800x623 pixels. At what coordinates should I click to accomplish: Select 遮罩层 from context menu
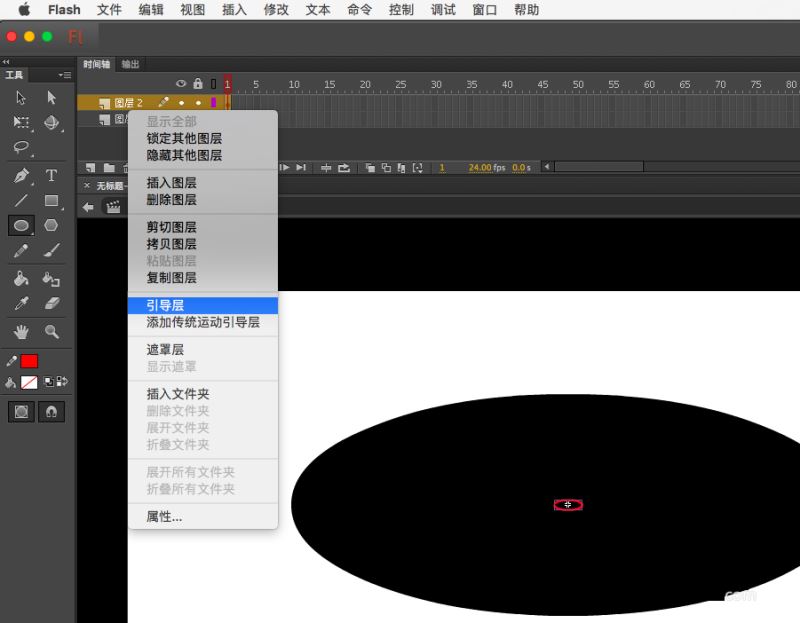pyautogui.click(x=203, y=350)
